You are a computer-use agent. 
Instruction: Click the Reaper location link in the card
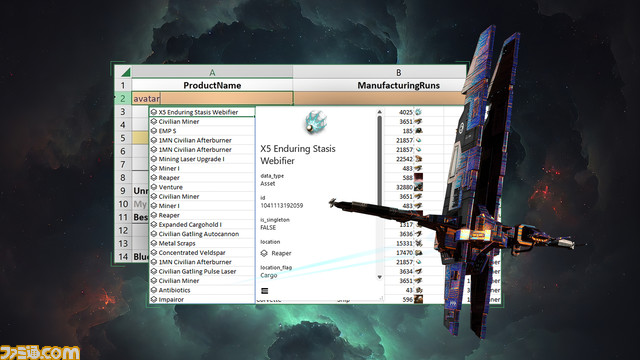(281, 253)
